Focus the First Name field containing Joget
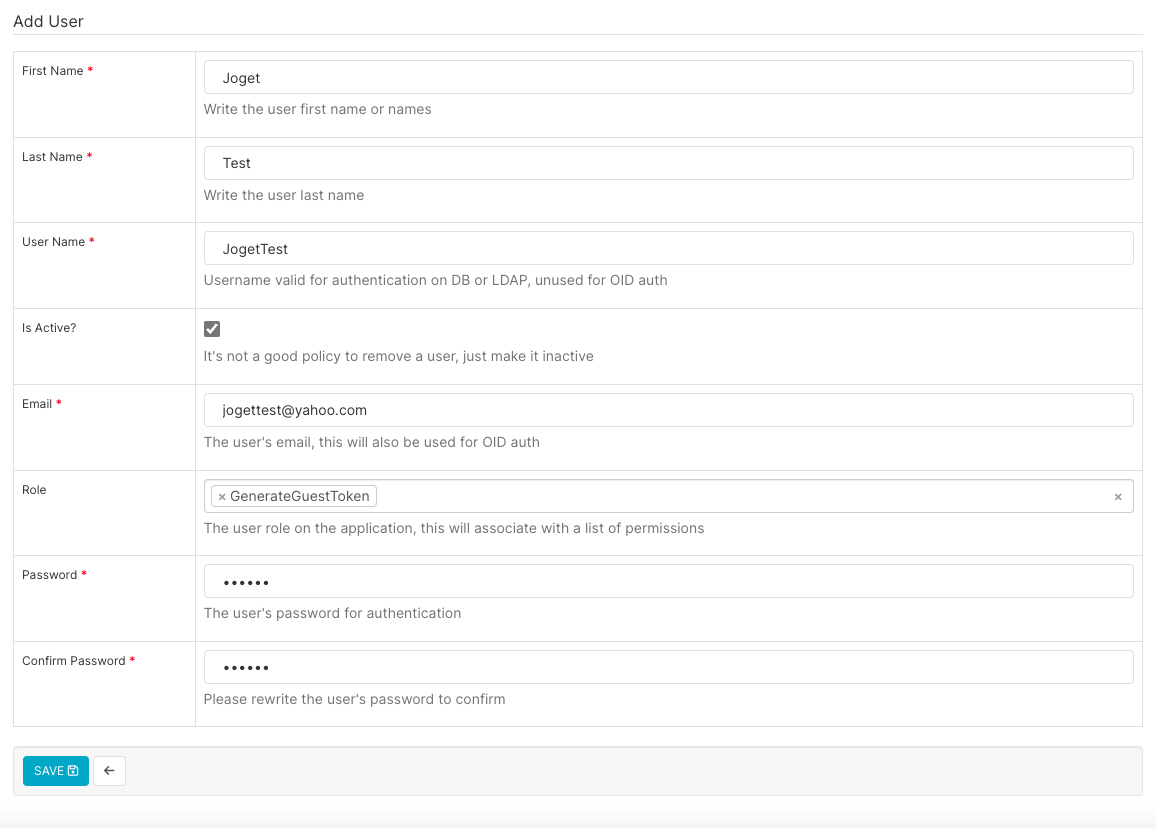The width and height of the screenshot is (1156, 828). 668,78
